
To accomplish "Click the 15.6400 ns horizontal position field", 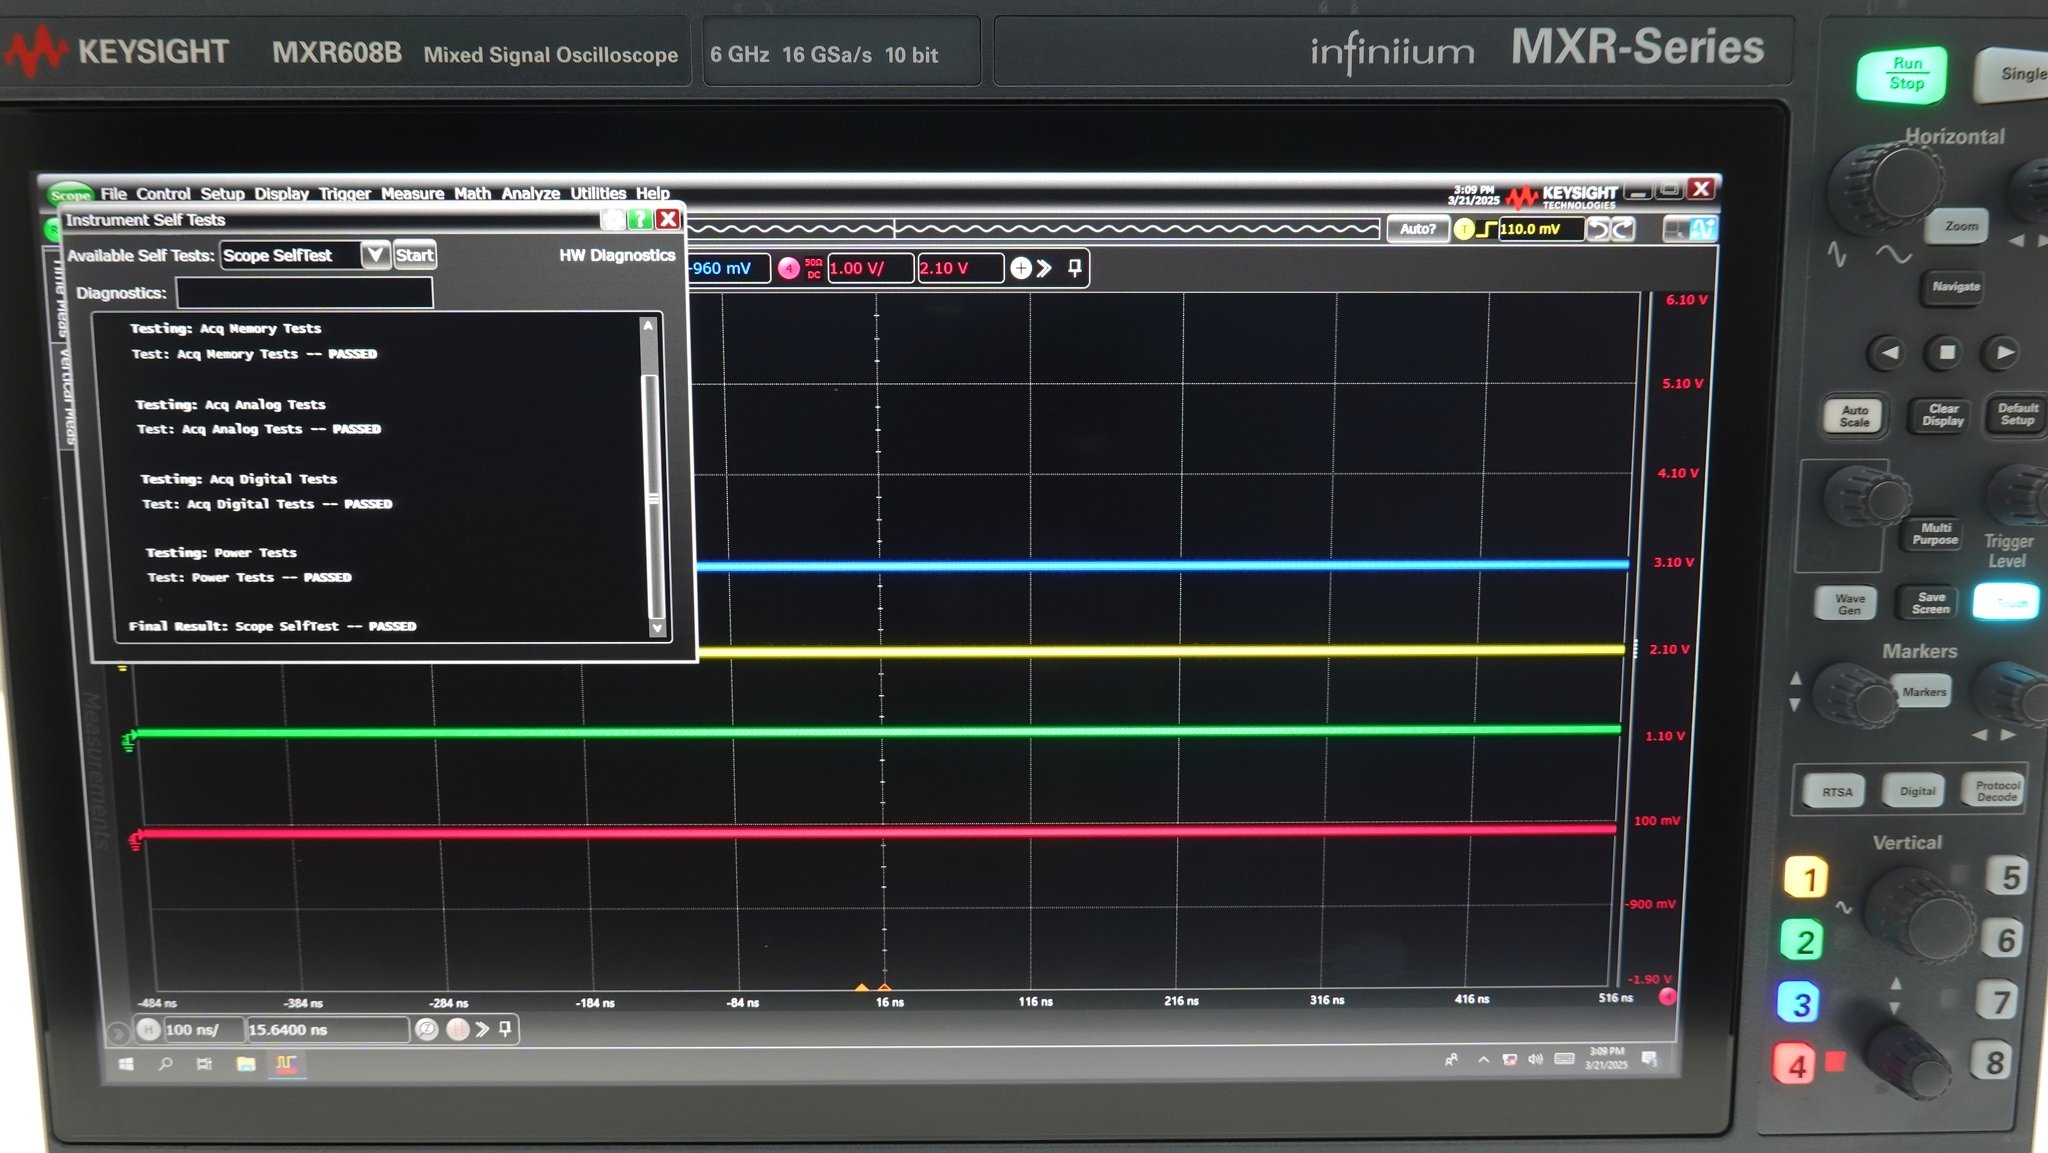I will click(x=327, y=1029).
